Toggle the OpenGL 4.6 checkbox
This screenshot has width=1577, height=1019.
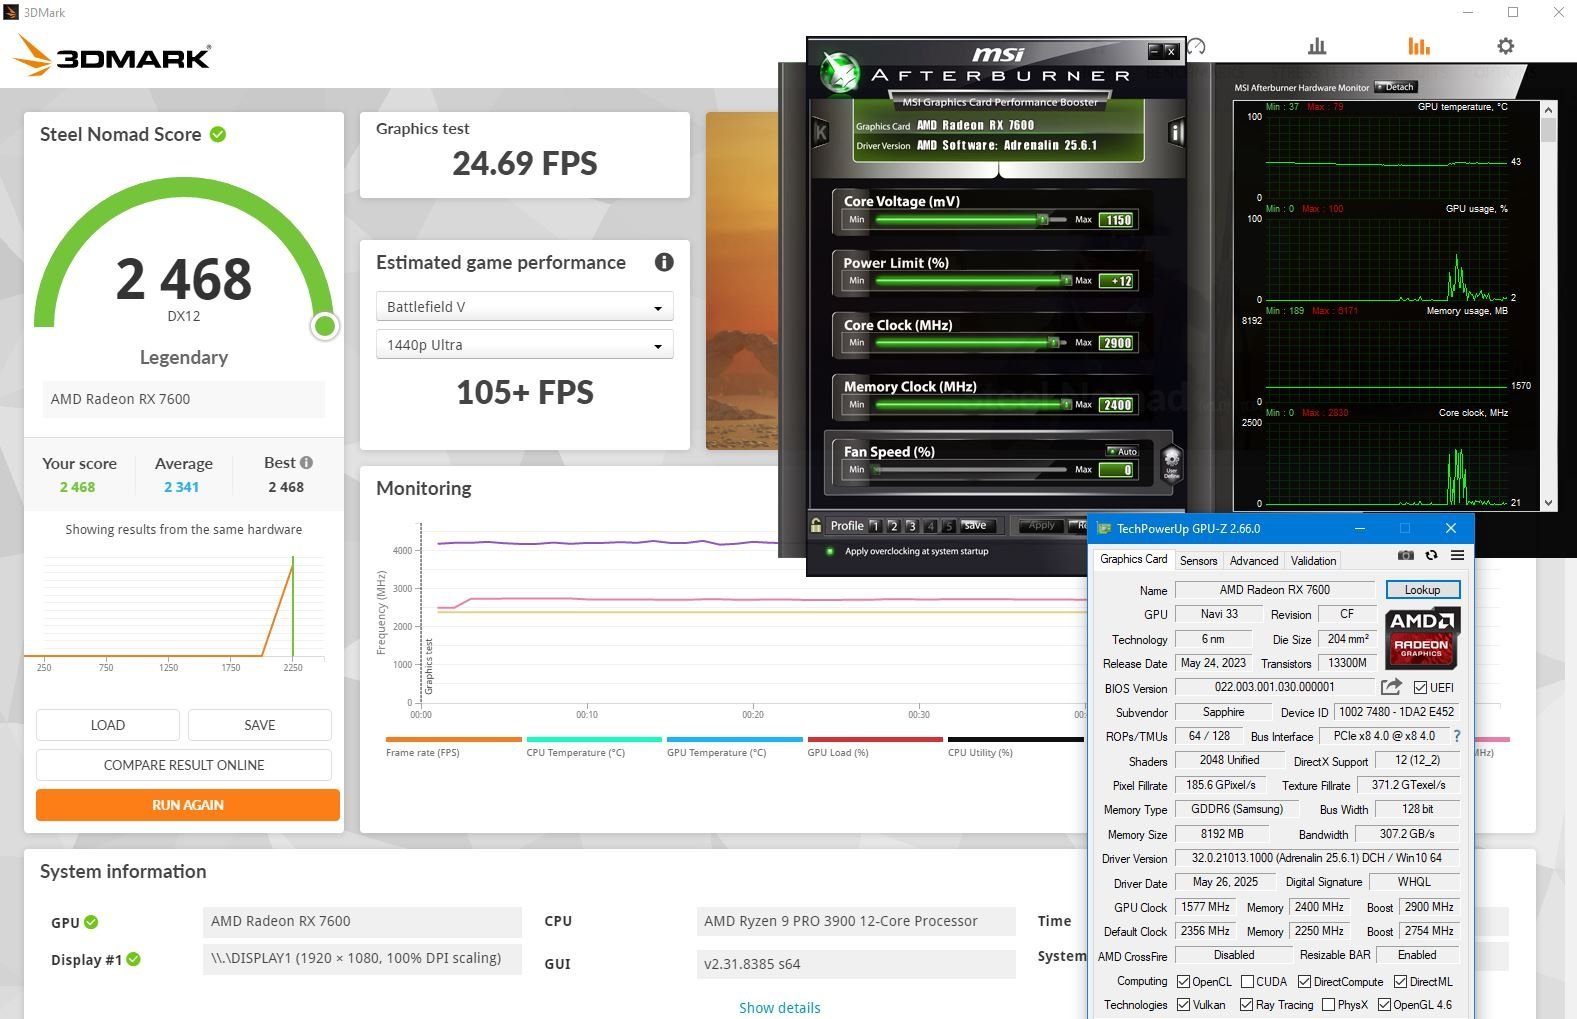[x=1384, y=1004]
